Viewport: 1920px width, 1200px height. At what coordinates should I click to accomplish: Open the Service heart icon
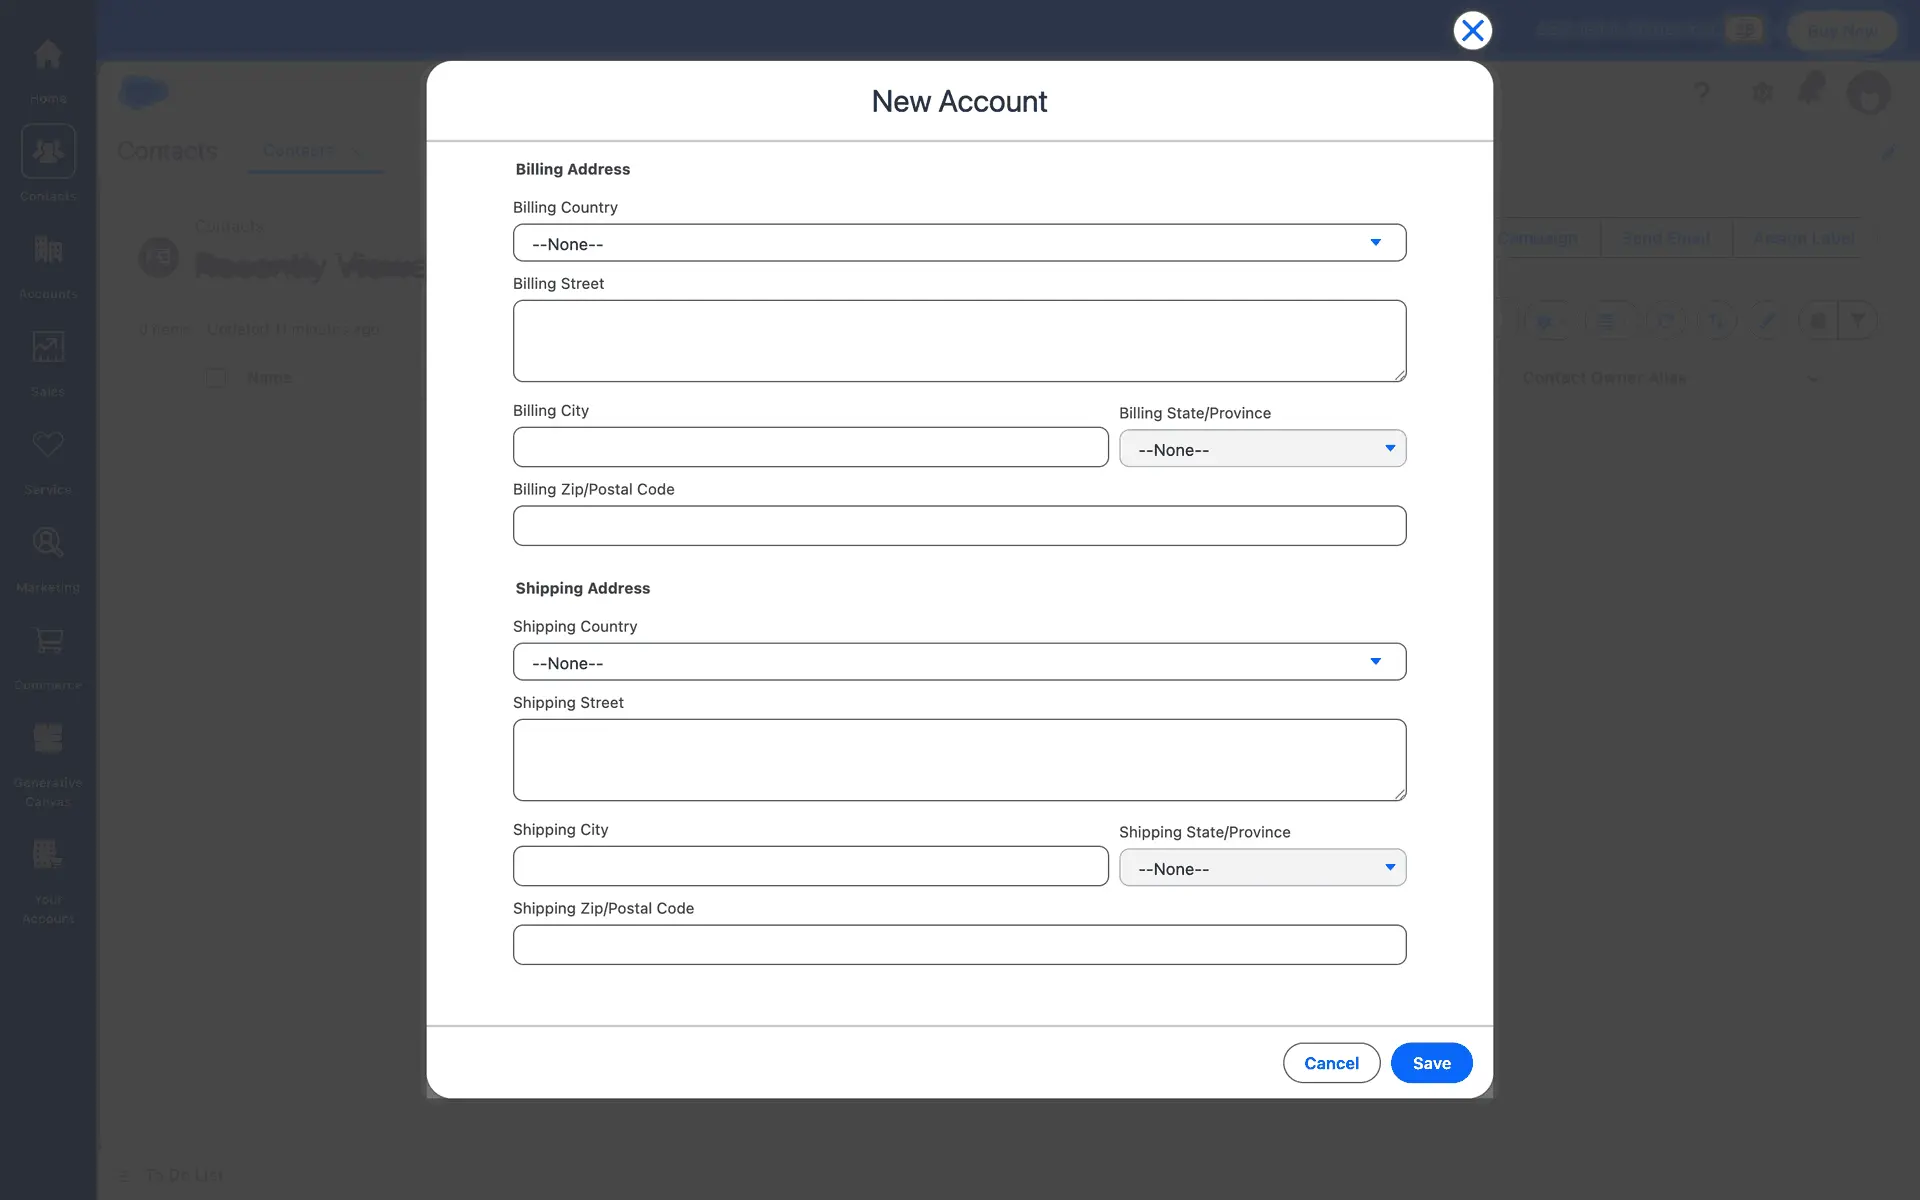coord(48,445)
